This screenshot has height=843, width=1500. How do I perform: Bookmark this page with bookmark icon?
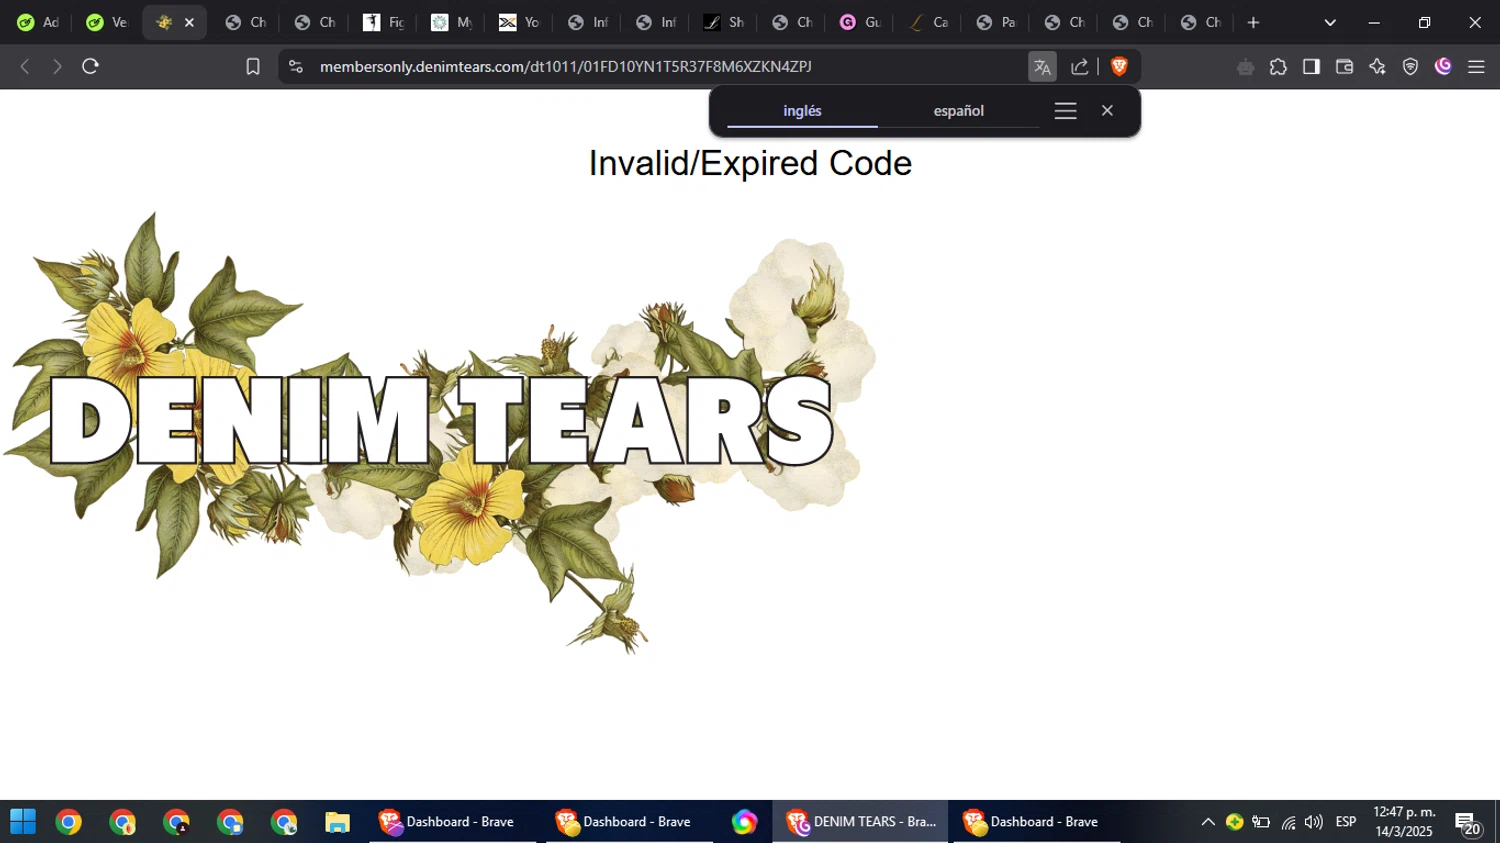(253, 67)
